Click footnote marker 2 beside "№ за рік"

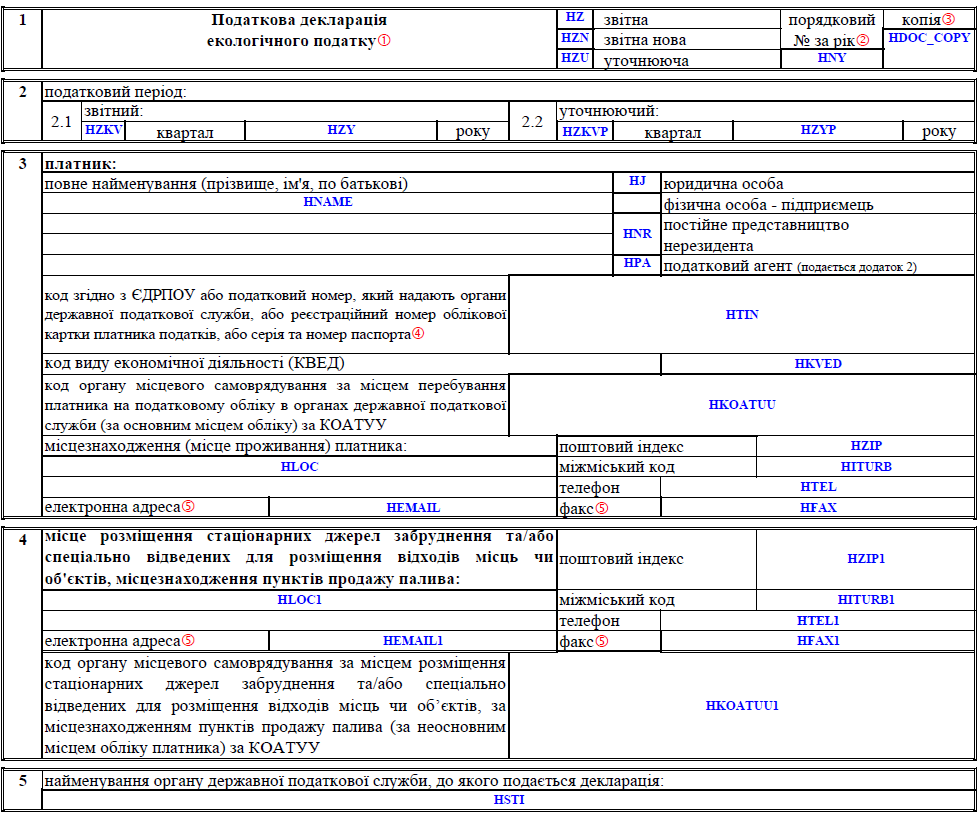[863, 40]
